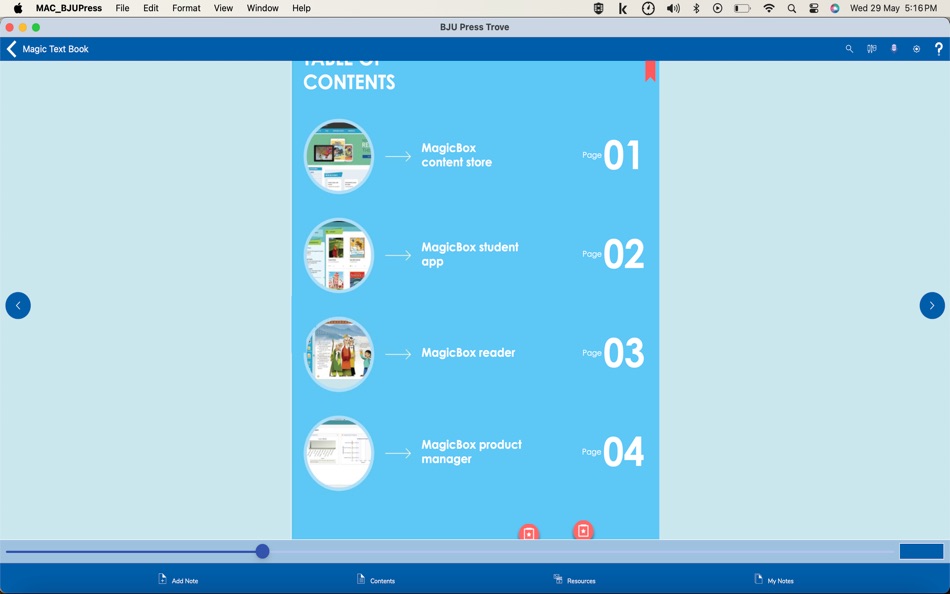Image resolution: width=950 pixels, height=594 pixels.
Task: Open the Resources panel
Action: [574, 579]
